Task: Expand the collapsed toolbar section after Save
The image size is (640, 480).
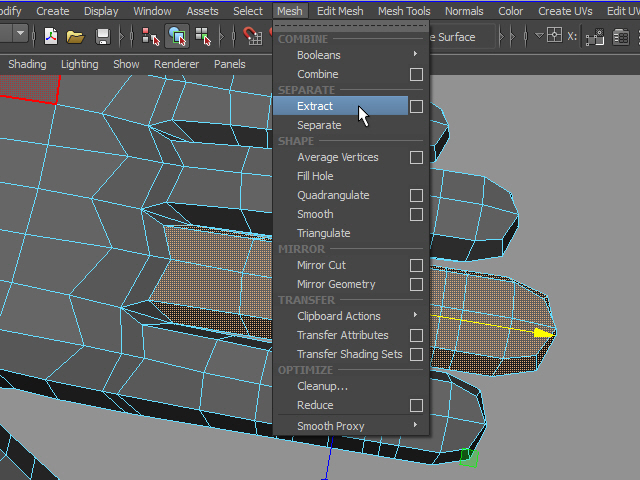Action: (x=121, y=37)
